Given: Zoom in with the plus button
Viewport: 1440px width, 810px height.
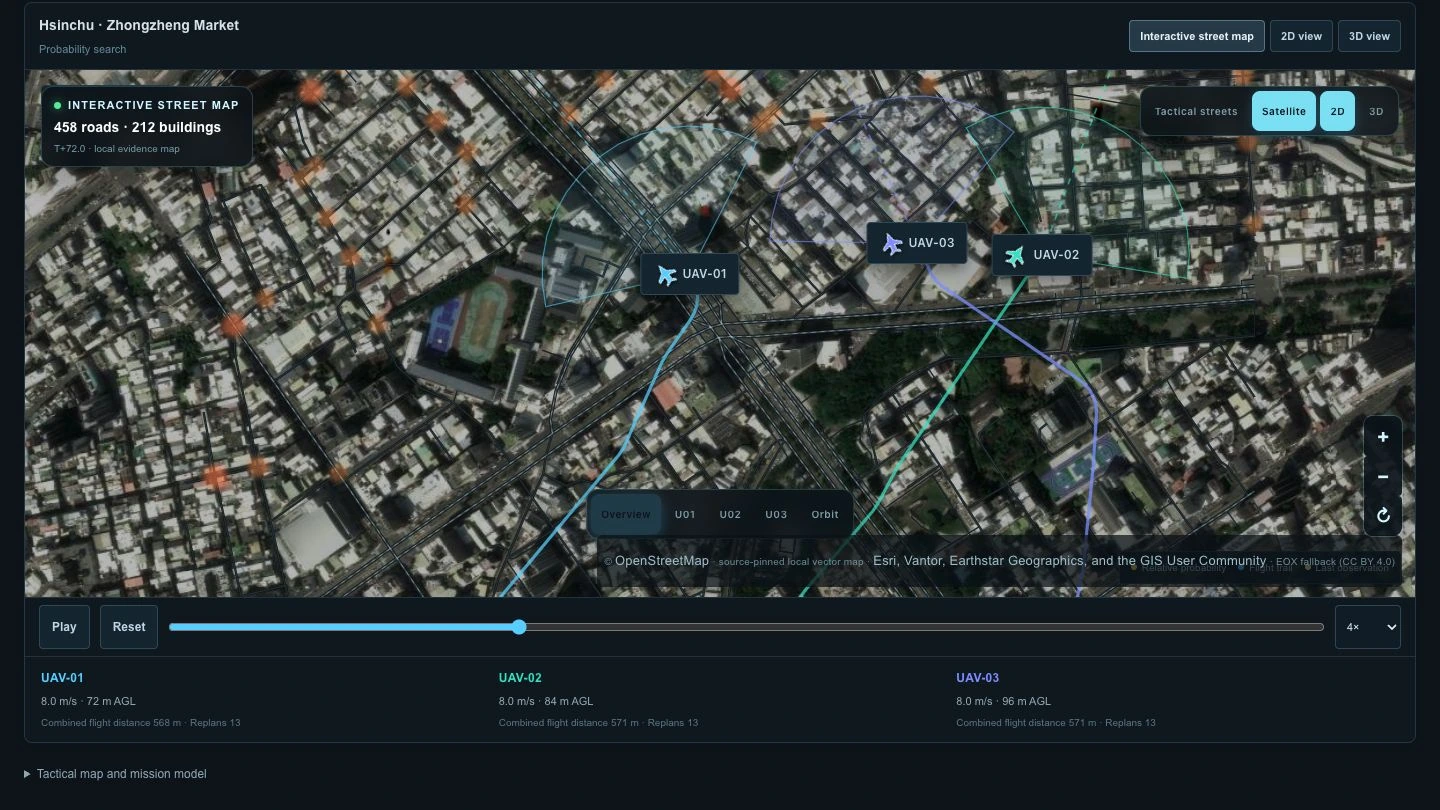Looking at the screenshot, I should [x=1383, y=437].
